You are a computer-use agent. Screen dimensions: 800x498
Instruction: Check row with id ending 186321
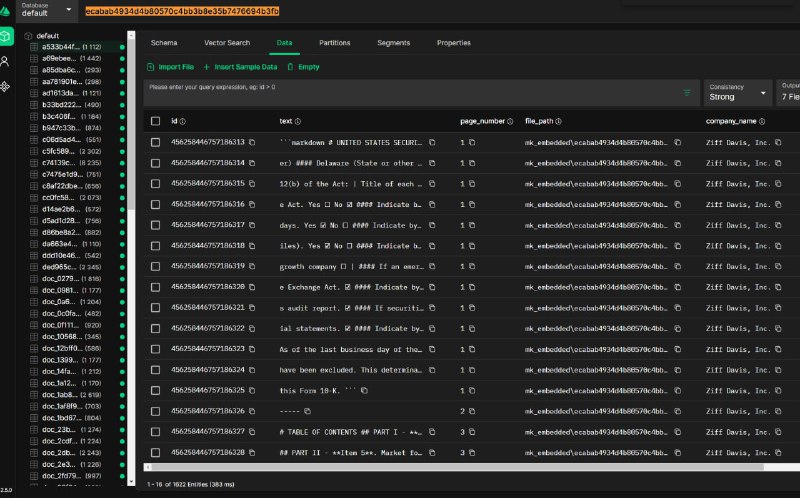click(156, 308)
